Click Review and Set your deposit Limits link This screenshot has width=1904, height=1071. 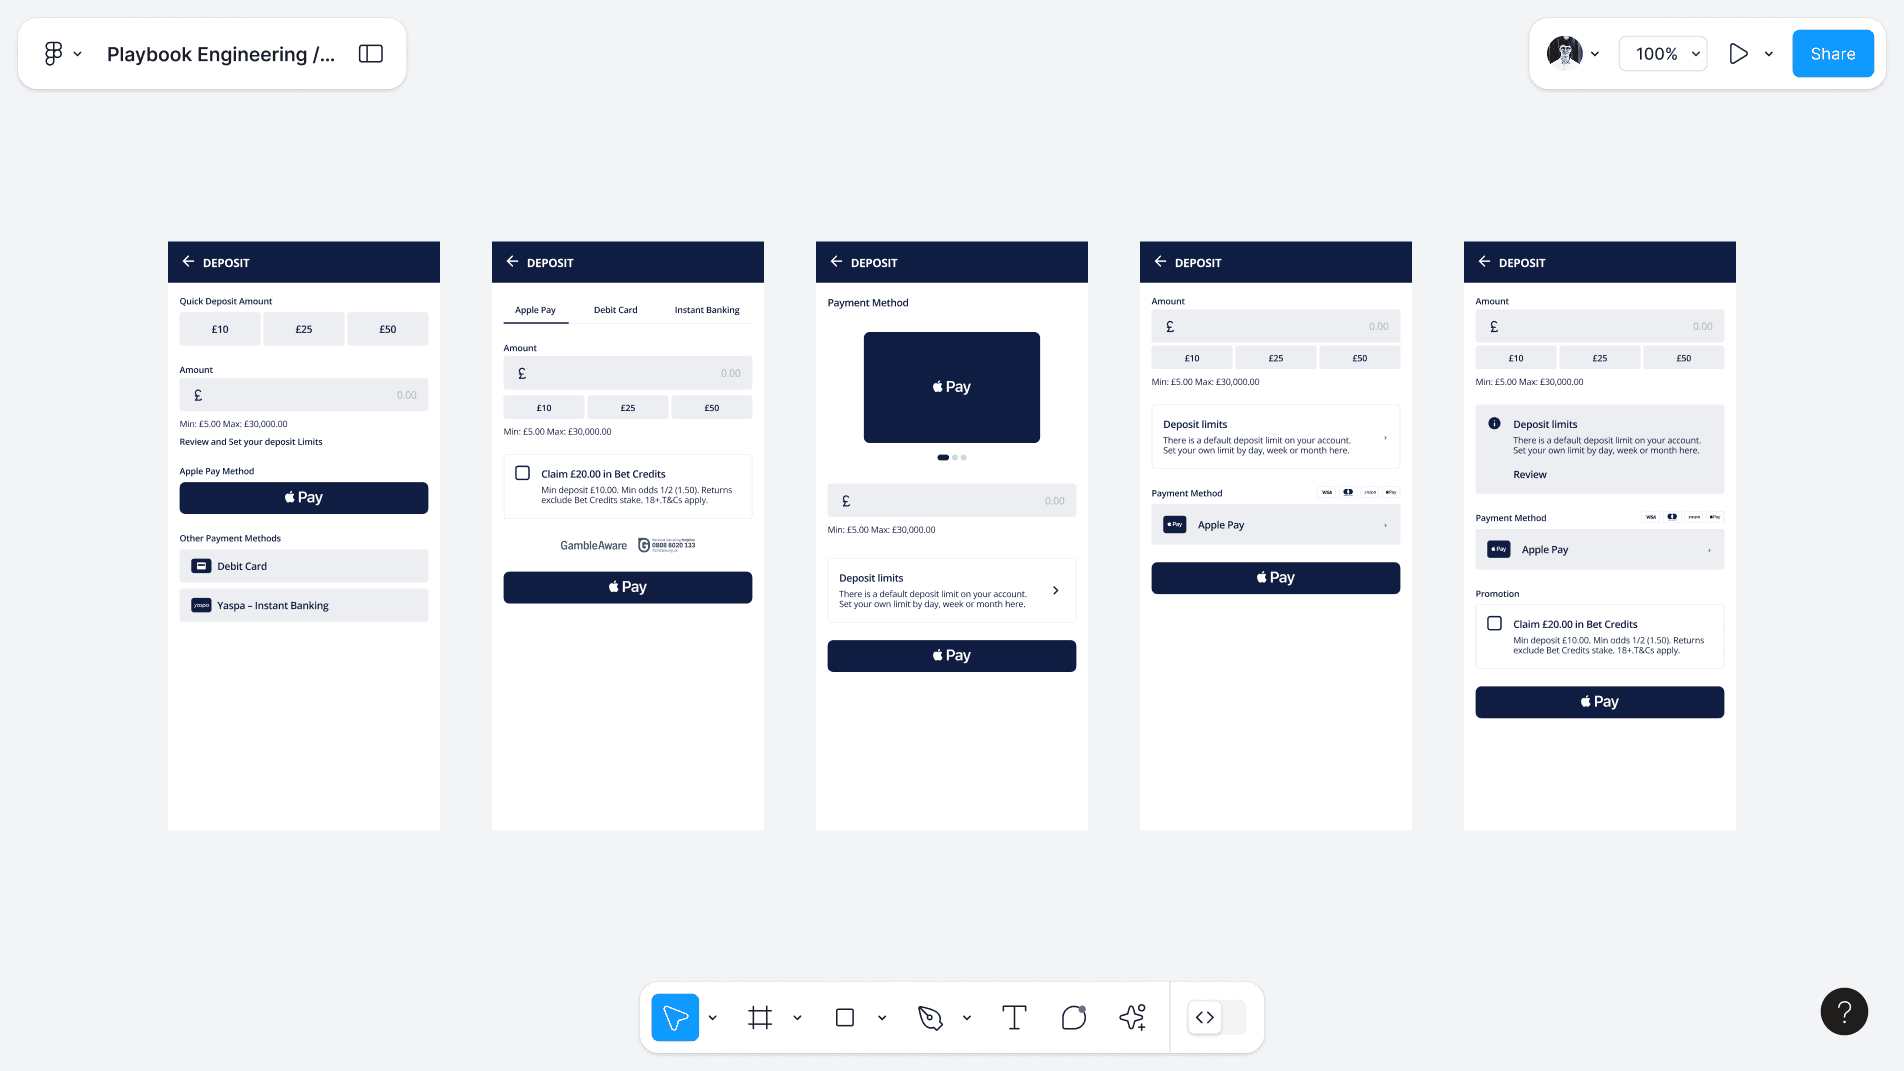(x=251, y=442)
